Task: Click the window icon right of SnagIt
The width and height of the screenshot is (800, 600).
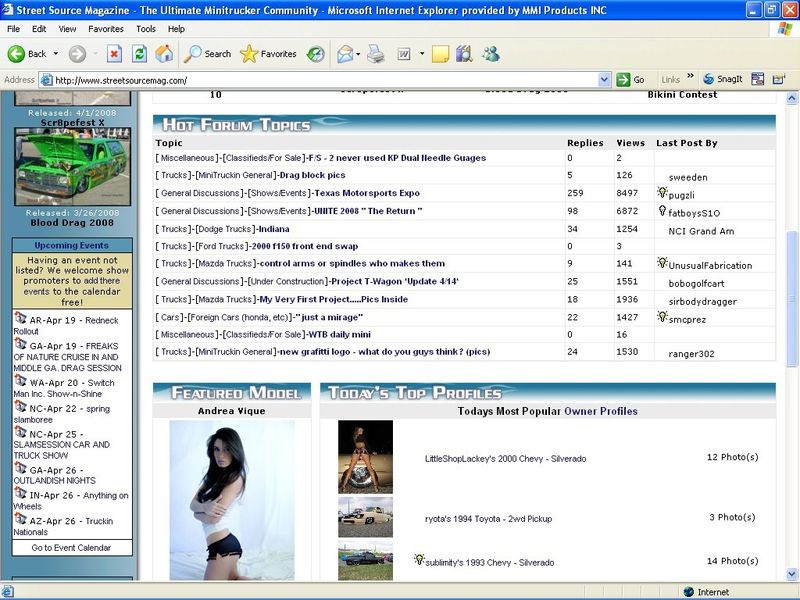Action: pos(758,79)
